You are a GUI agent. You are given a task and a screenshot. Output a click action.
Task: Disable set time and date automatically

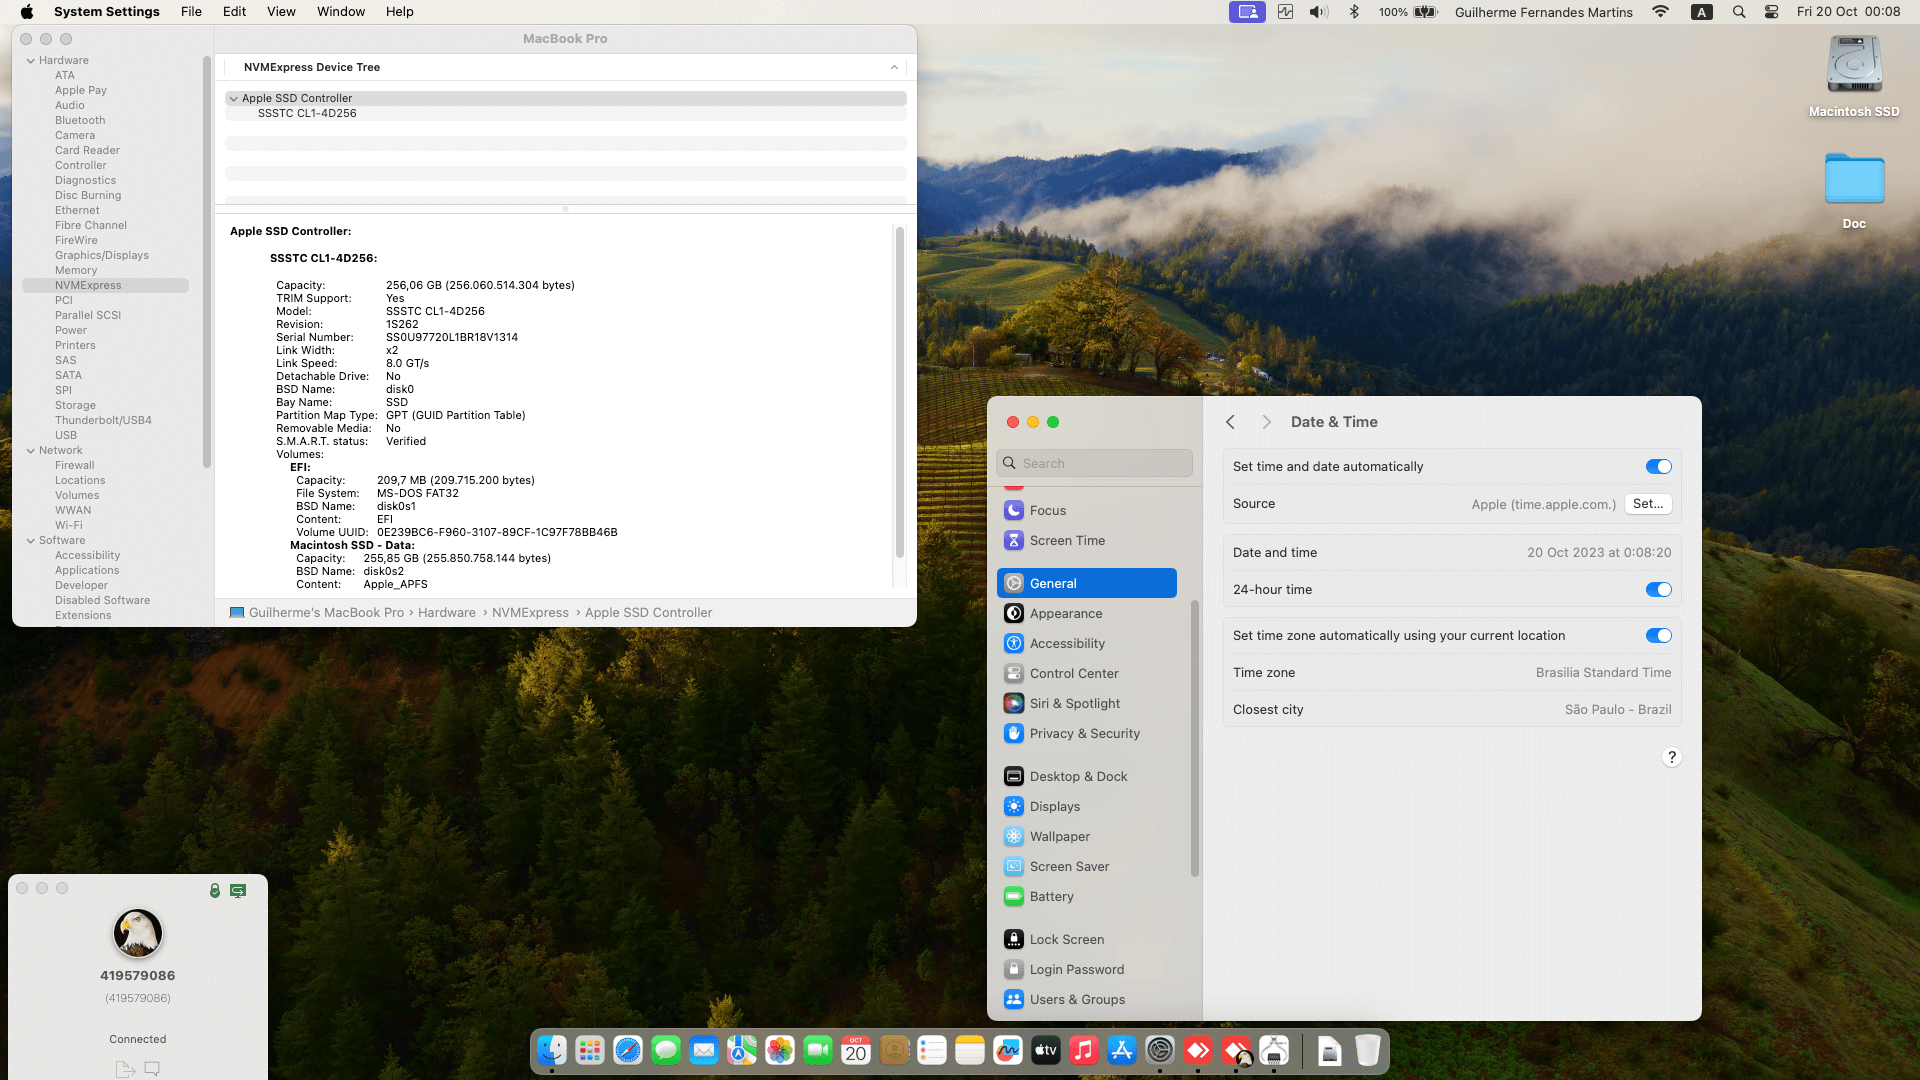1658,467
